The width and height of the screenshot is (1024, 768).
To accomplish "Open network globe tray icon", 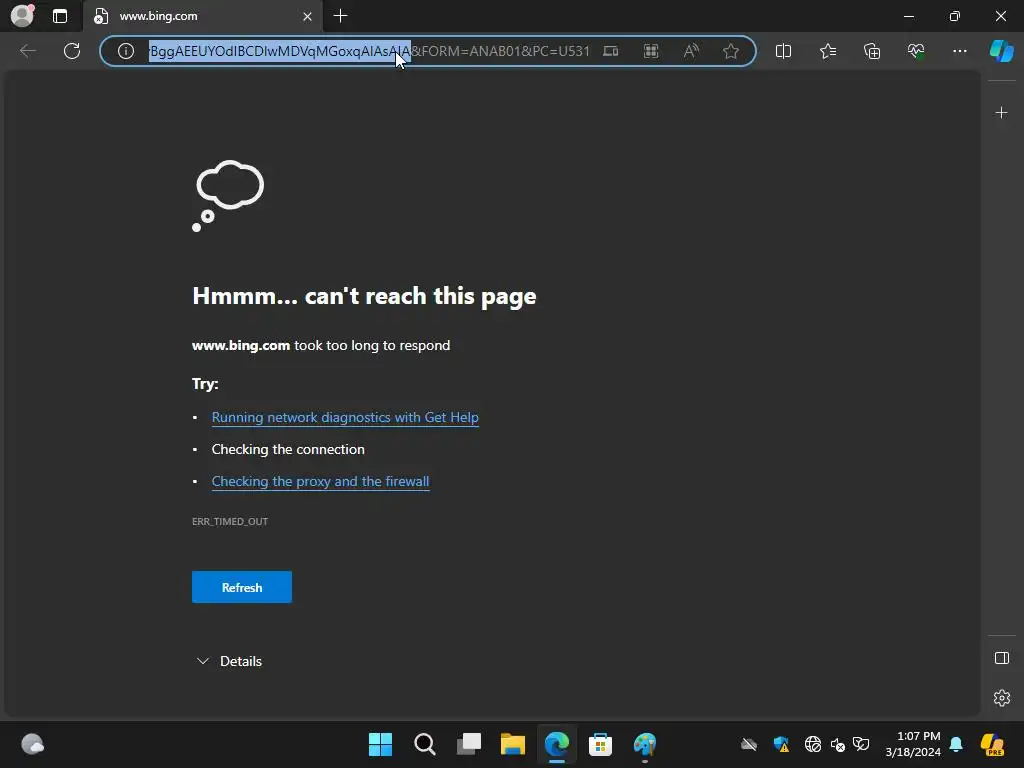I will (x=813, y=744).
